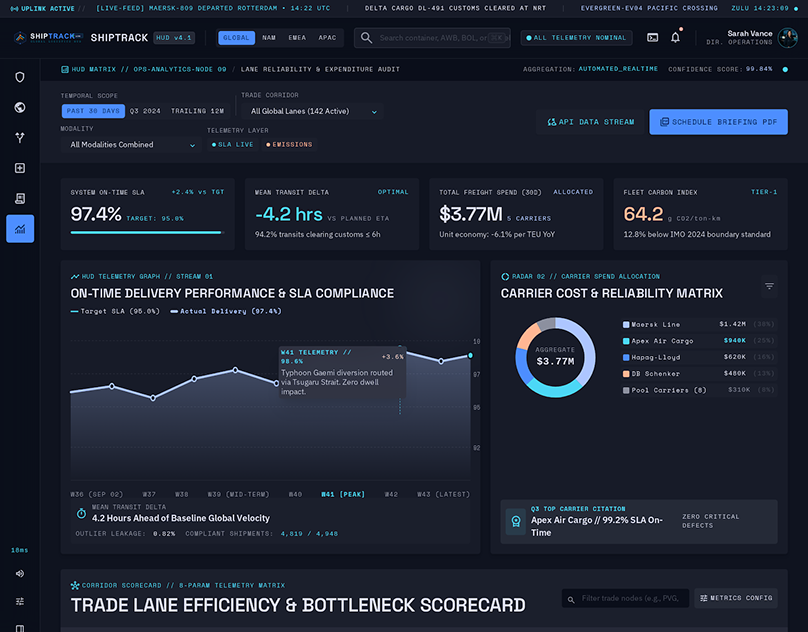
Task: Click compliant shipments 4,819 / 4,948 value
Action: click(309, 534)
